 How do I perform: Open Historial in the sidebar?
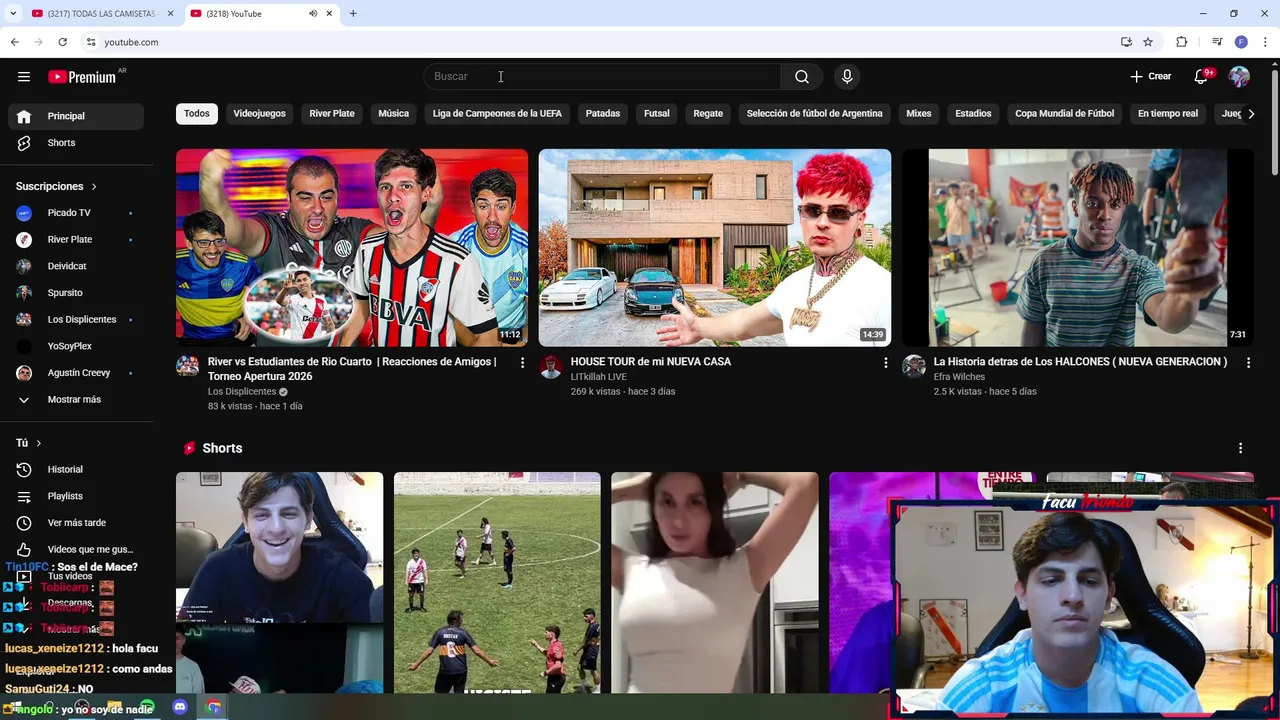76,470
